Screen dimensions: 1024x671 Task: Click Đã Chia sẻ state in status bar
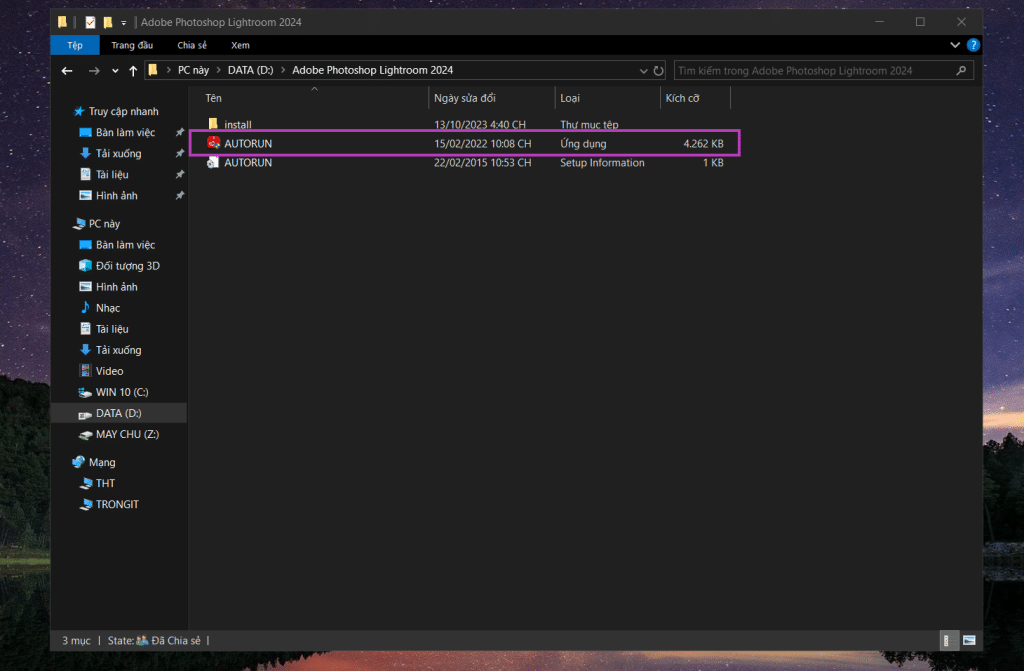click(176, 640)
